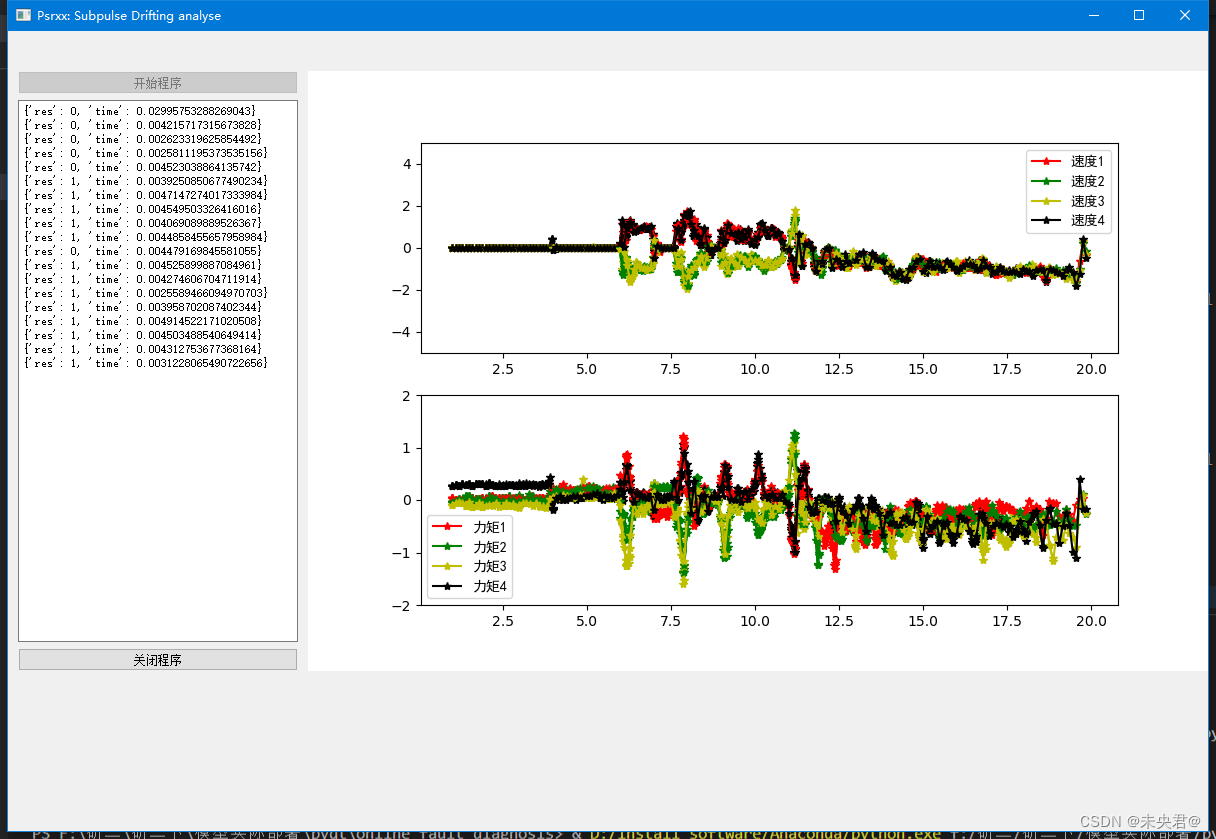This screenshot has height=839, width=1216.
Task: Click the 关闭程序 close program button
Action: tap(158, 660)
